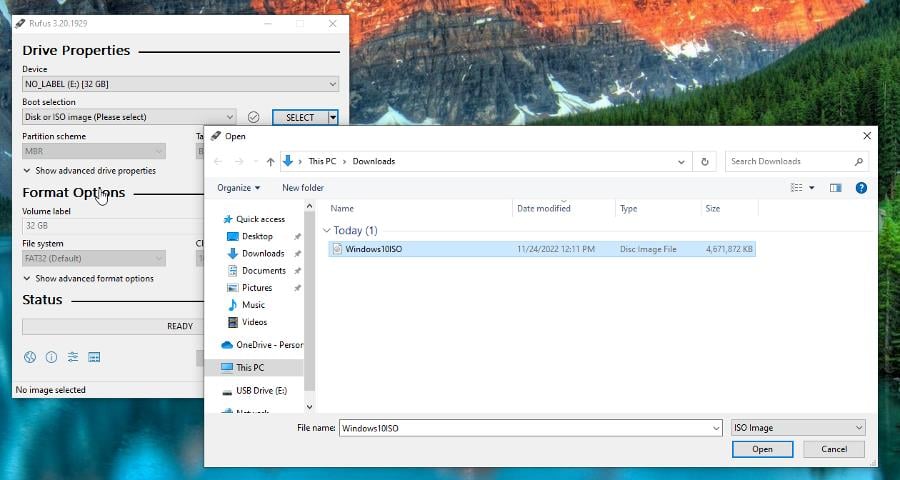
Task: Open address bar previous locations dropdown
Action: click(x=681, y=162)
